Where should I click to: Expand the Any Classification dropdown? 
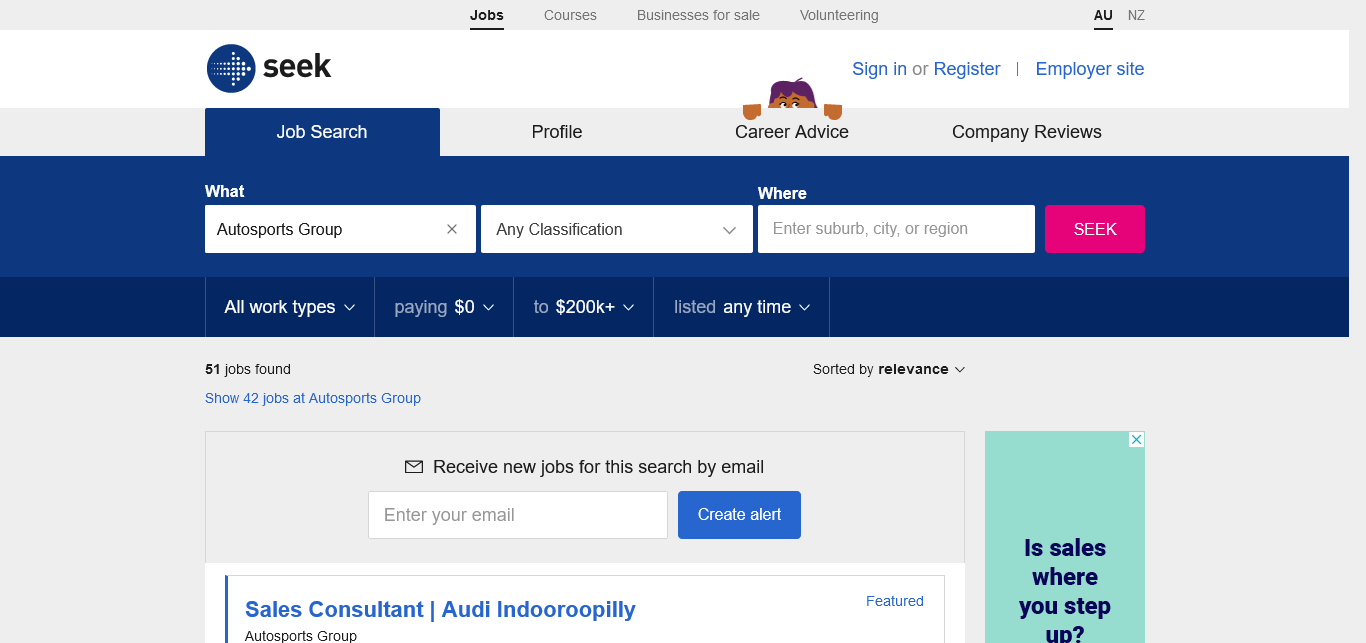(x=616, y=229)
